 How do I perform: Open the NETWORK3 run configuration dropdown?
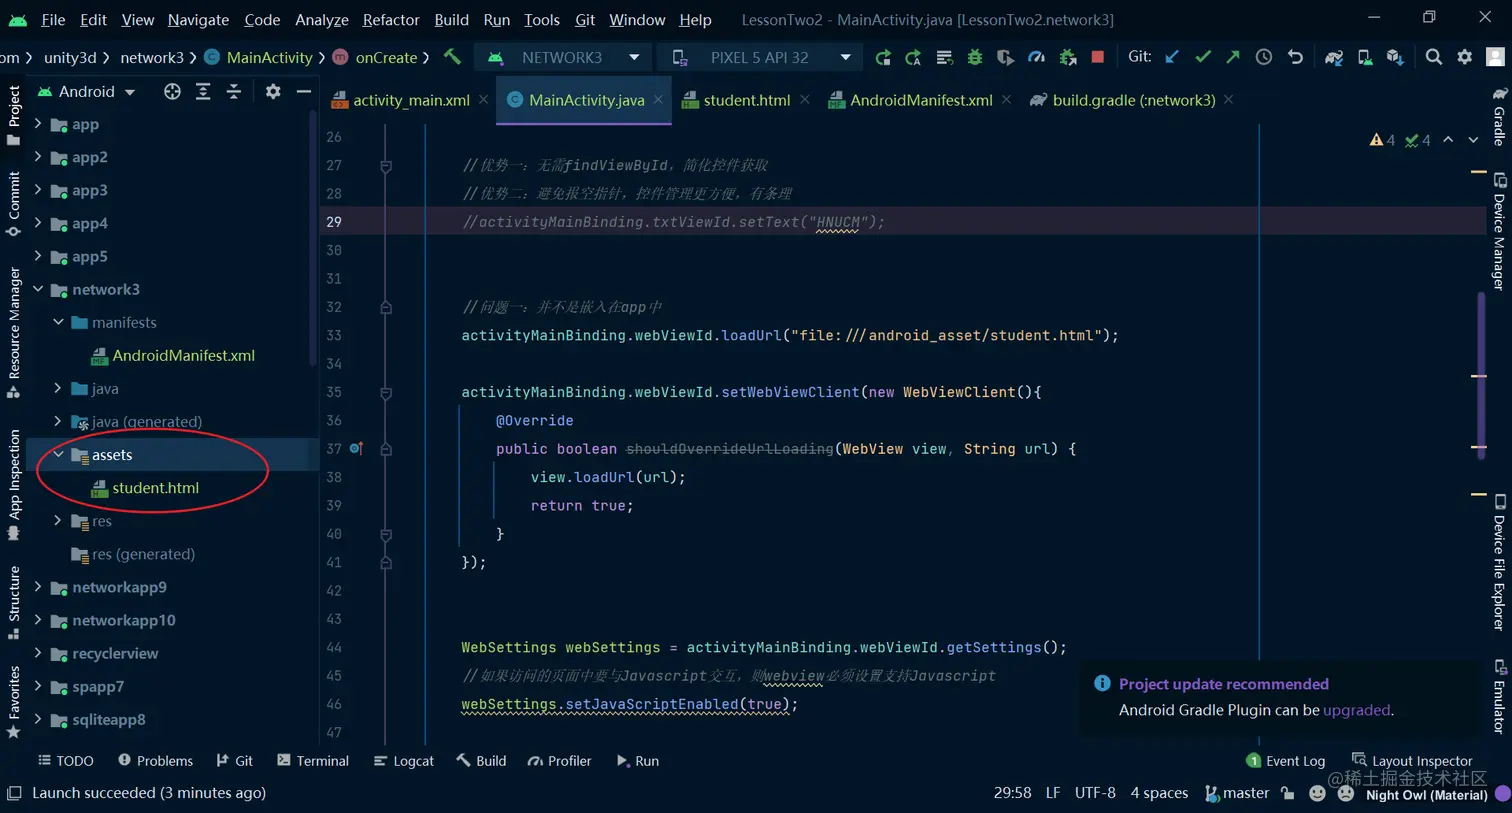tap(564, 58)
